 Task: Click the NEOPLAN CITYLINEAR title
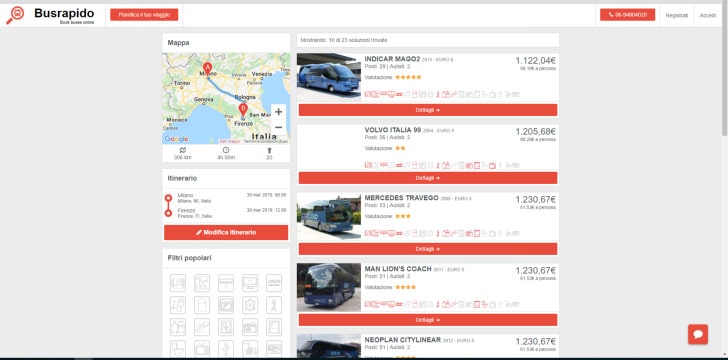click(403, 340)
